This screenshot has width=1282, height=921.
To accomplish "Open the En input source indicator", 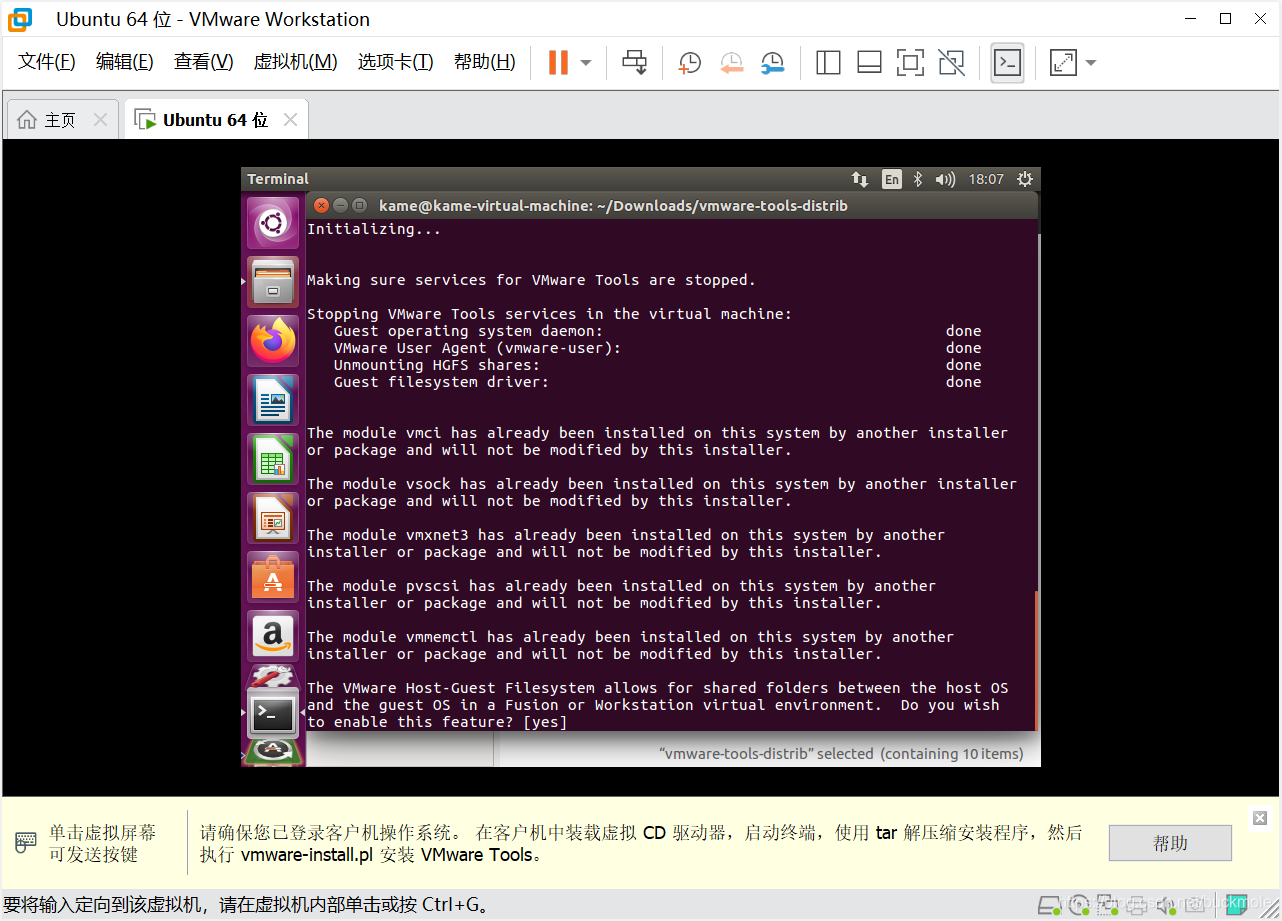I will pos(892,179).
